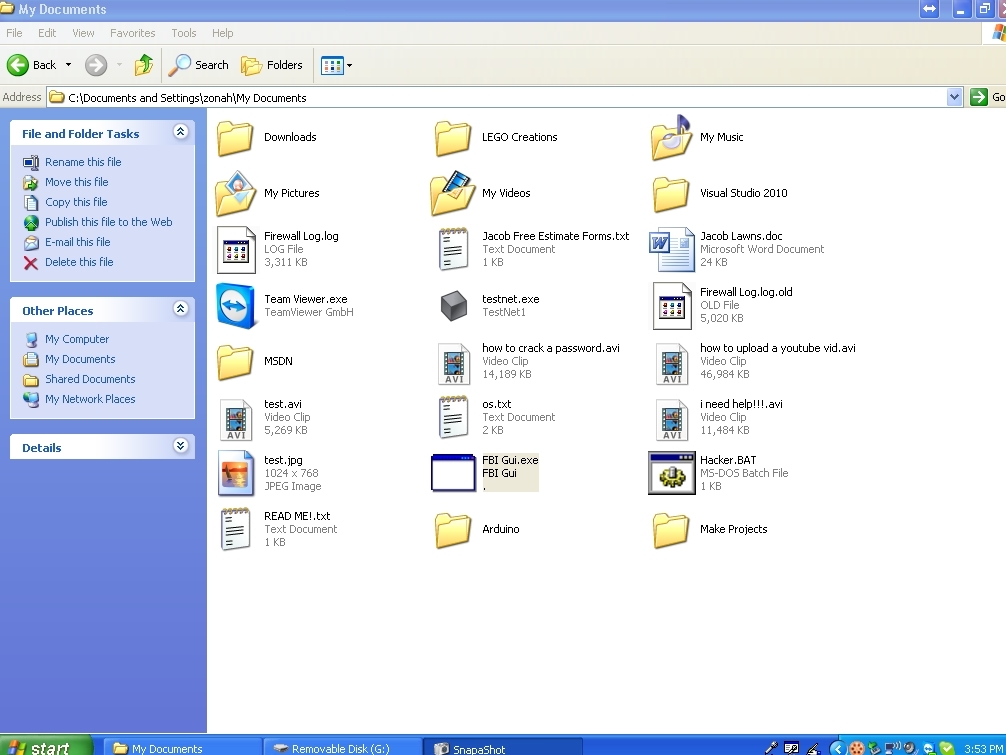Select the READ ME!.txt icon
The image size is (1006, 755).
click(235, 529)
